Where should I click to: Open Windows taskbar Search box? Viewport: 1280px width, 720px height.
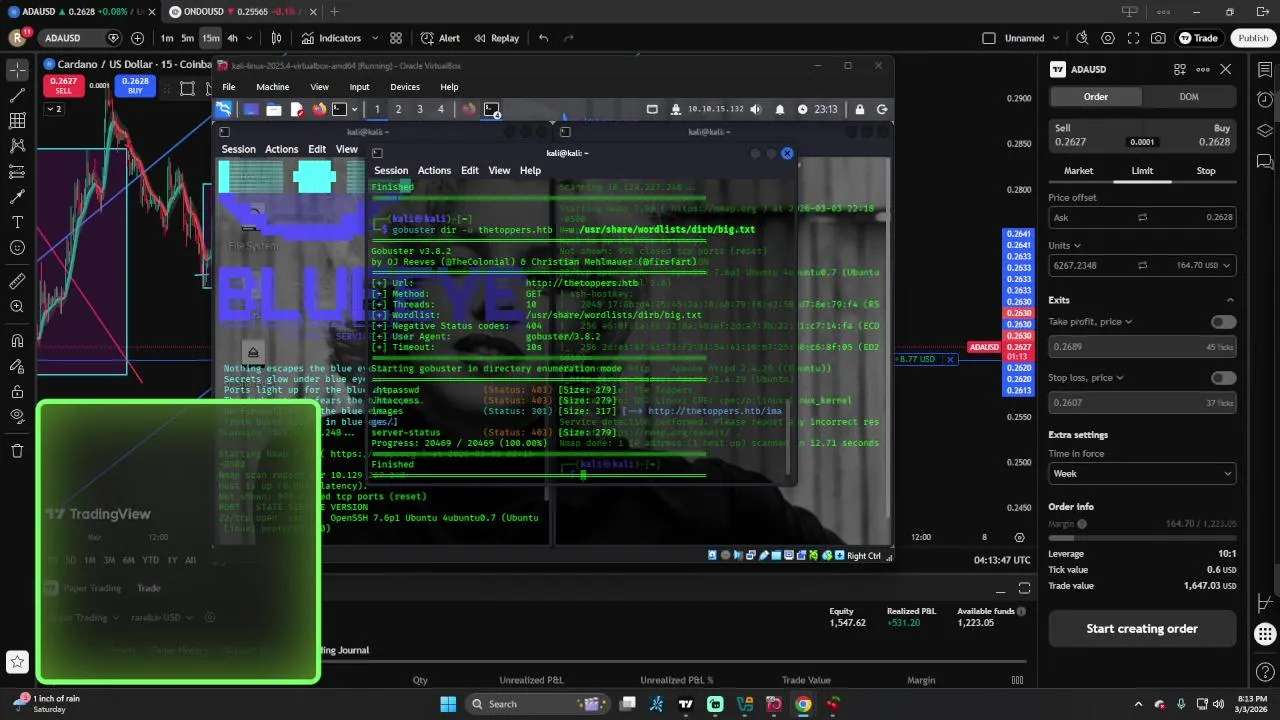click(x=536, y=704)
